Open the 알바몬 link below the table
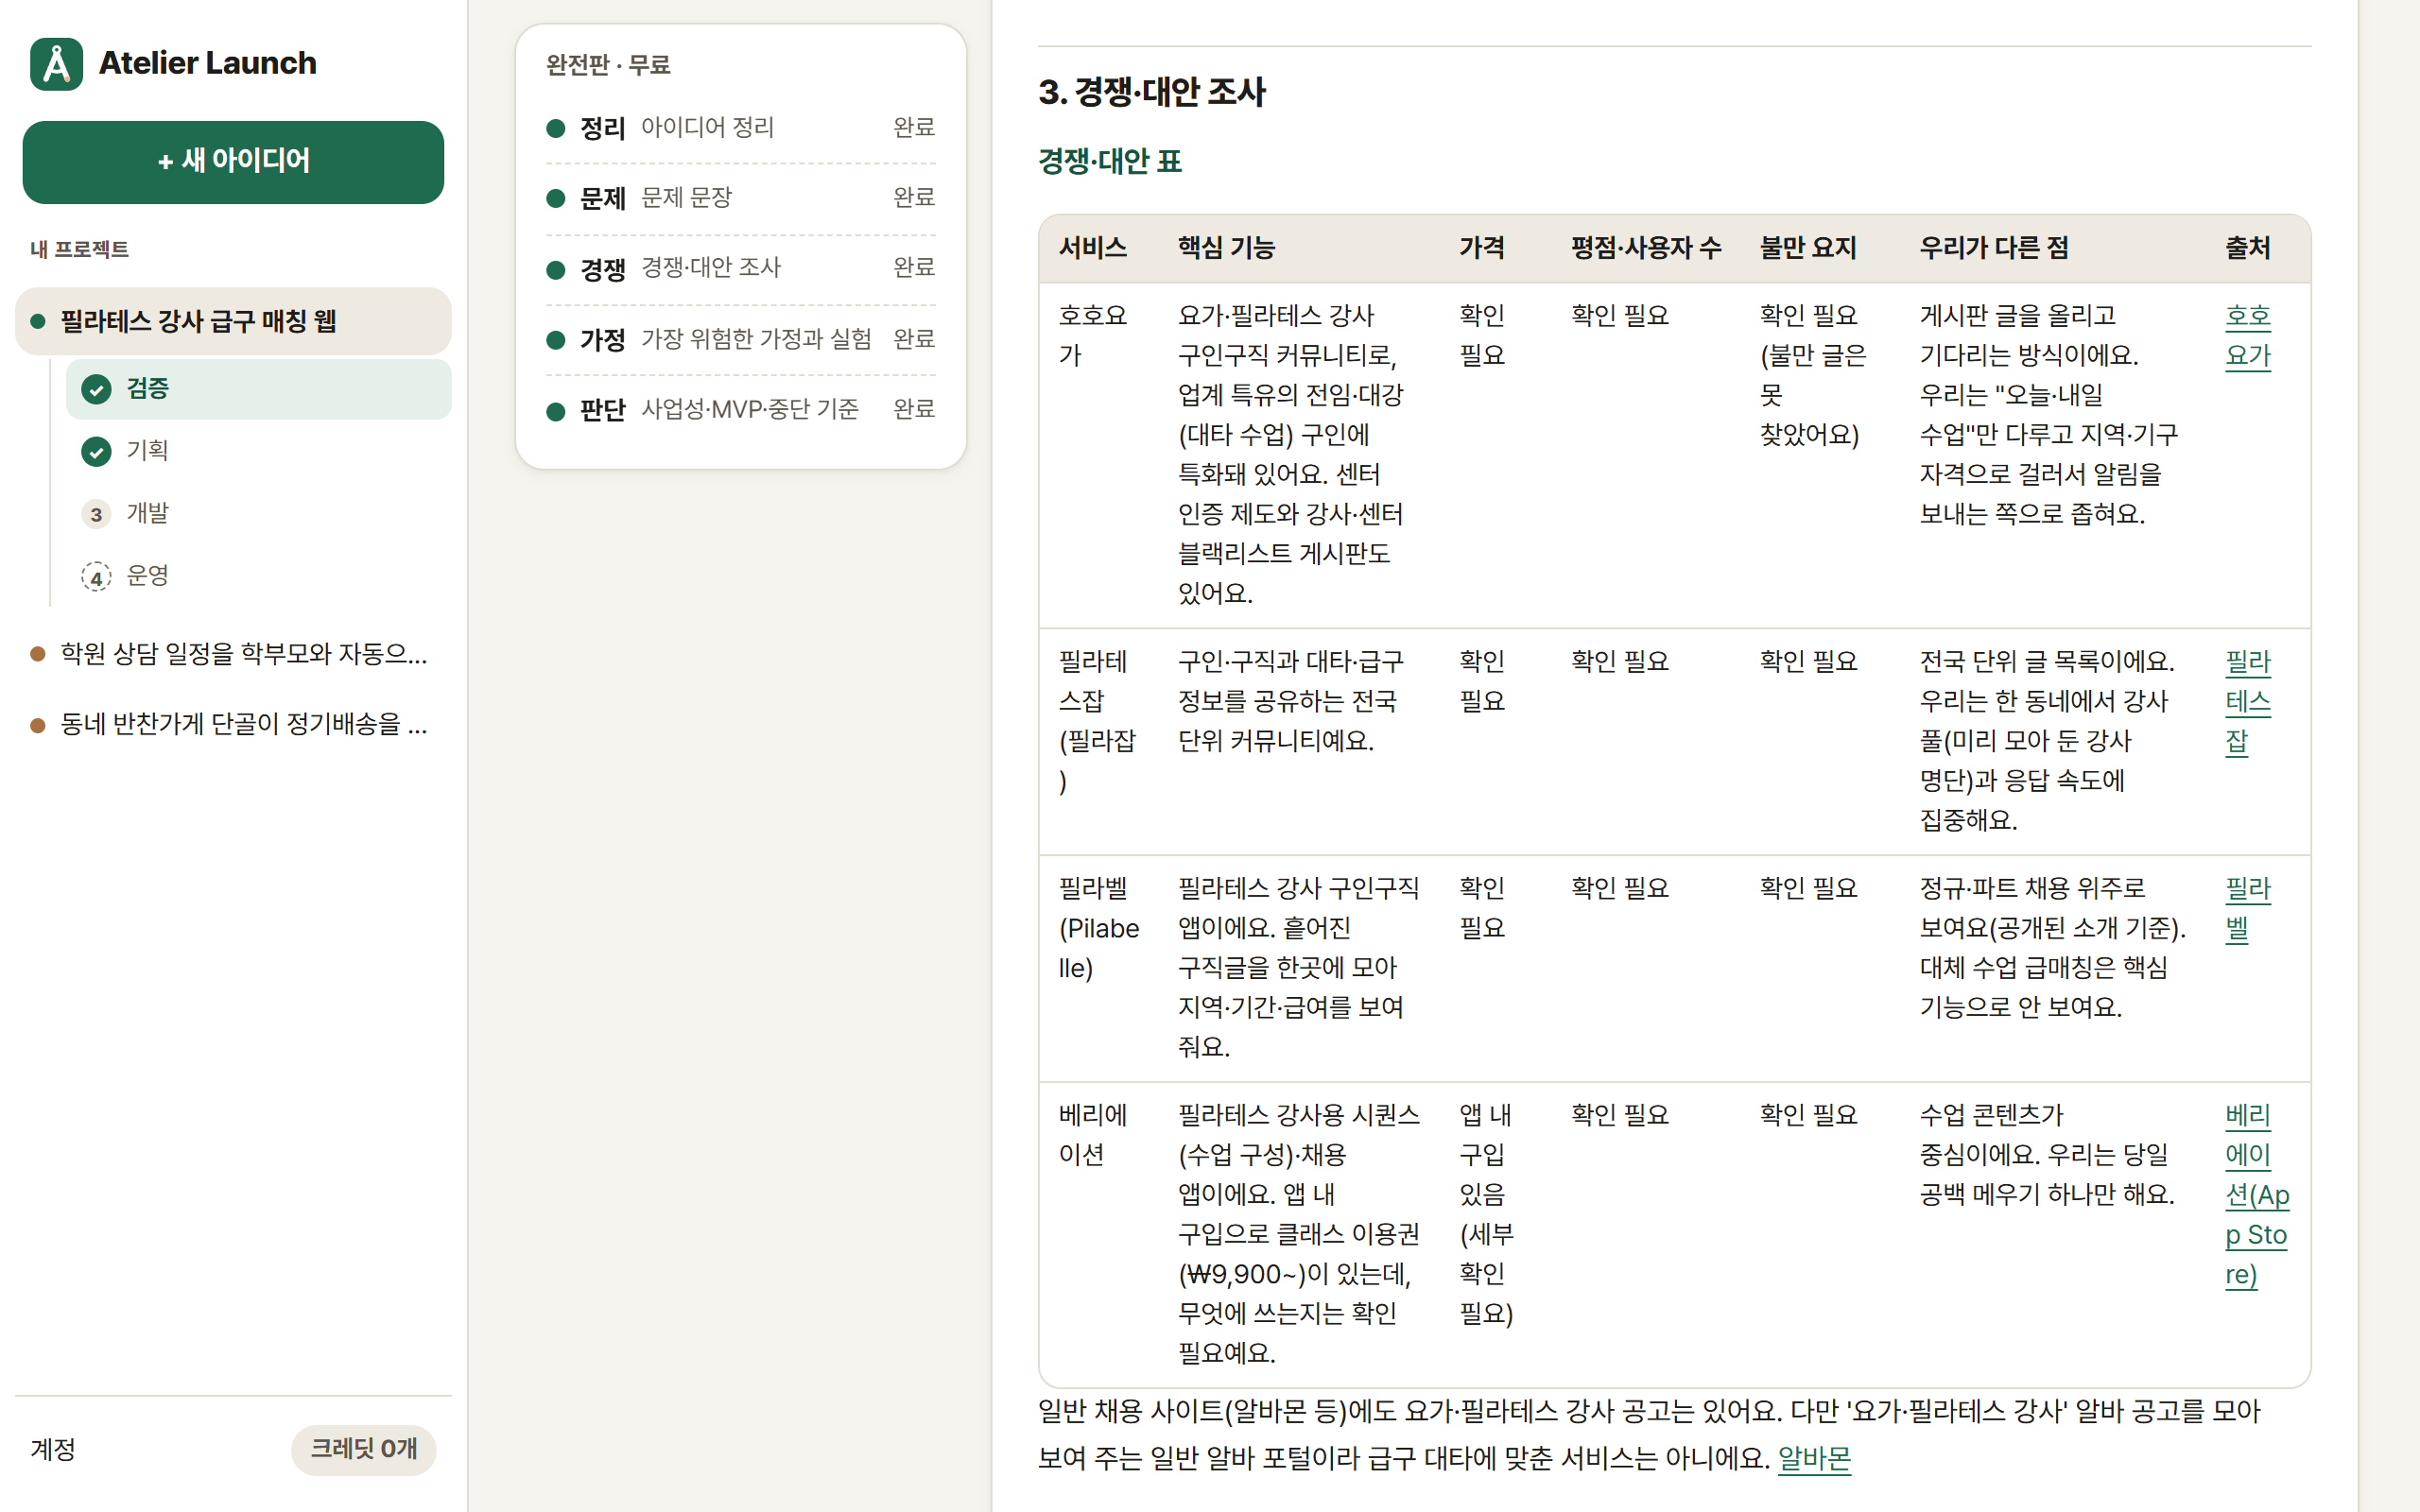The height and width of the screenshot is (1512, 2420). pos(1814,1459)
